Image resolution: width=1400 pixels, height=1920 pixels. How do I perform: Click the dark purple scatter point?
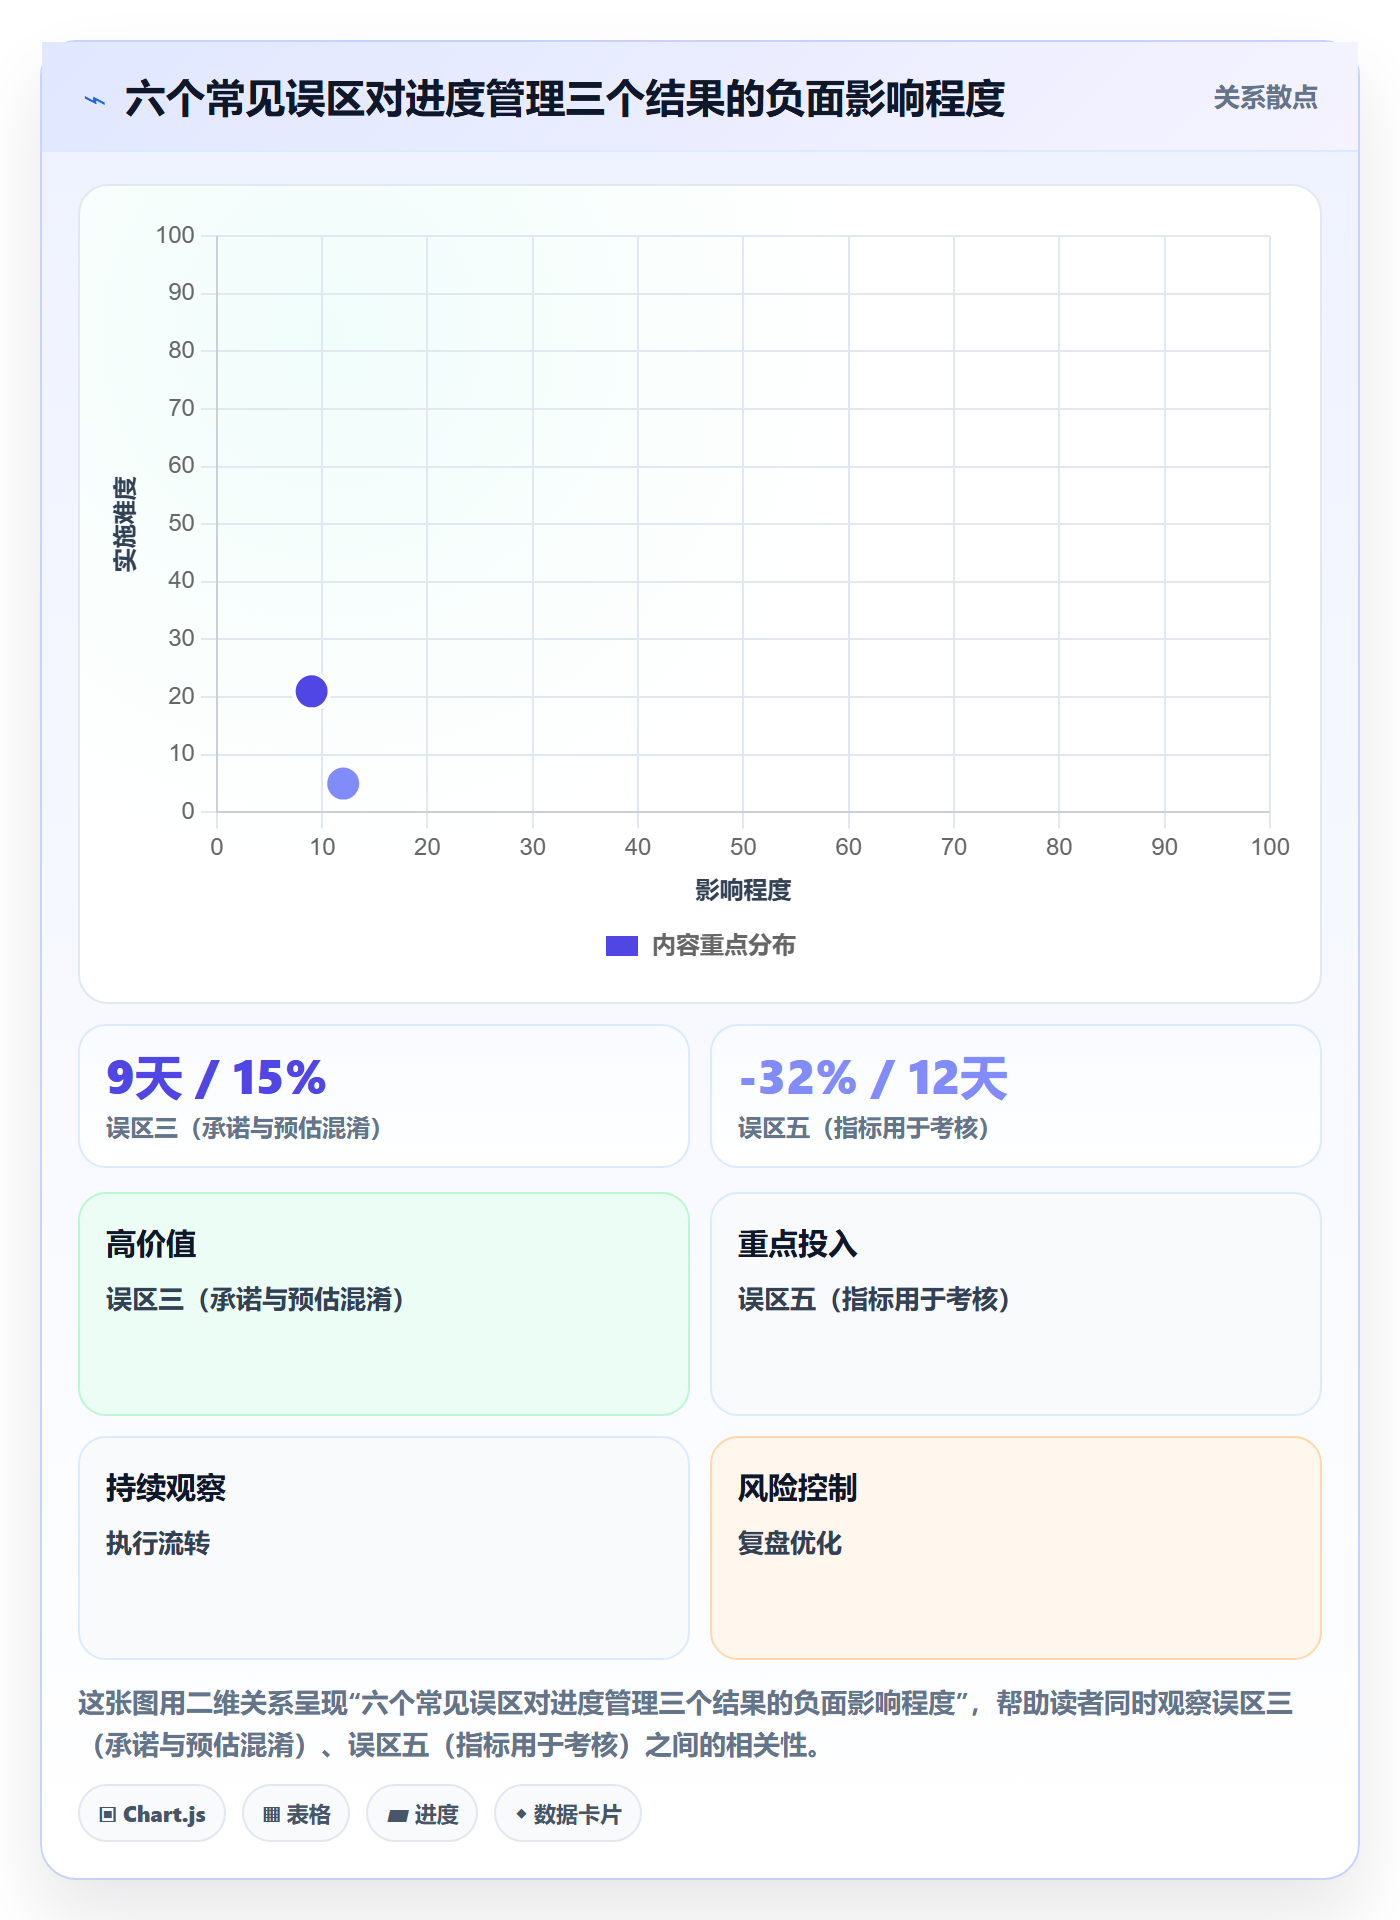click(x=311, y=691)
